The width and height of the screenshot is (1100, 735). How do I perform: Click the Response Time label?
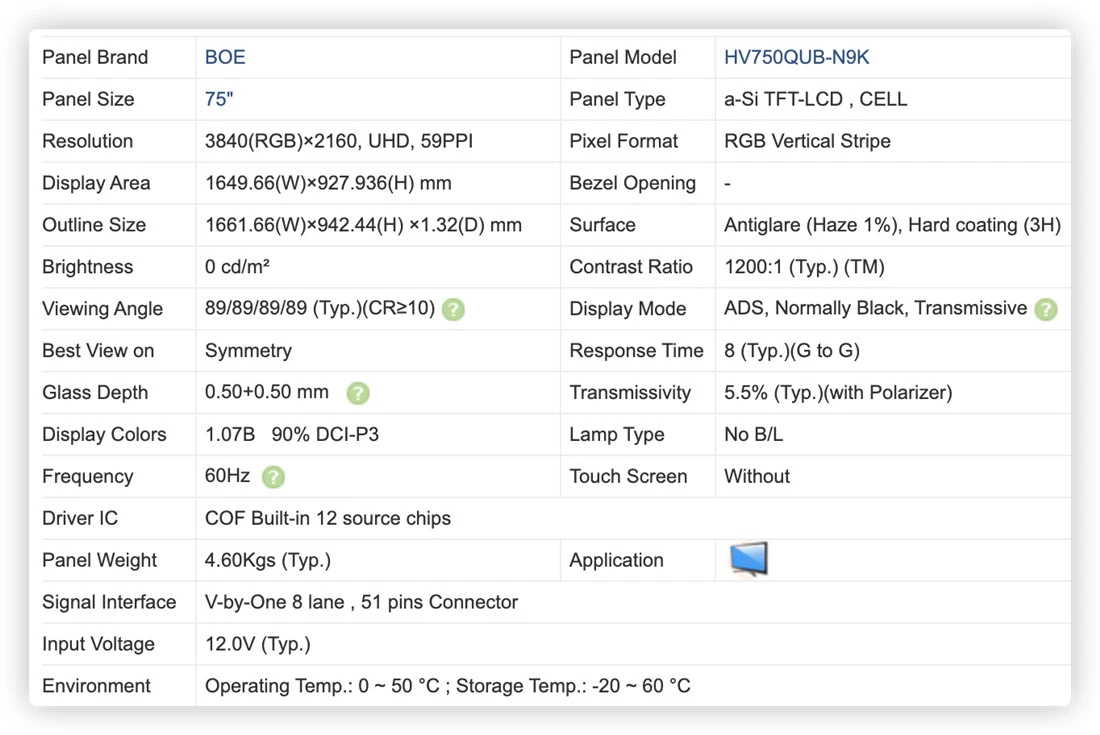point(636,351)
